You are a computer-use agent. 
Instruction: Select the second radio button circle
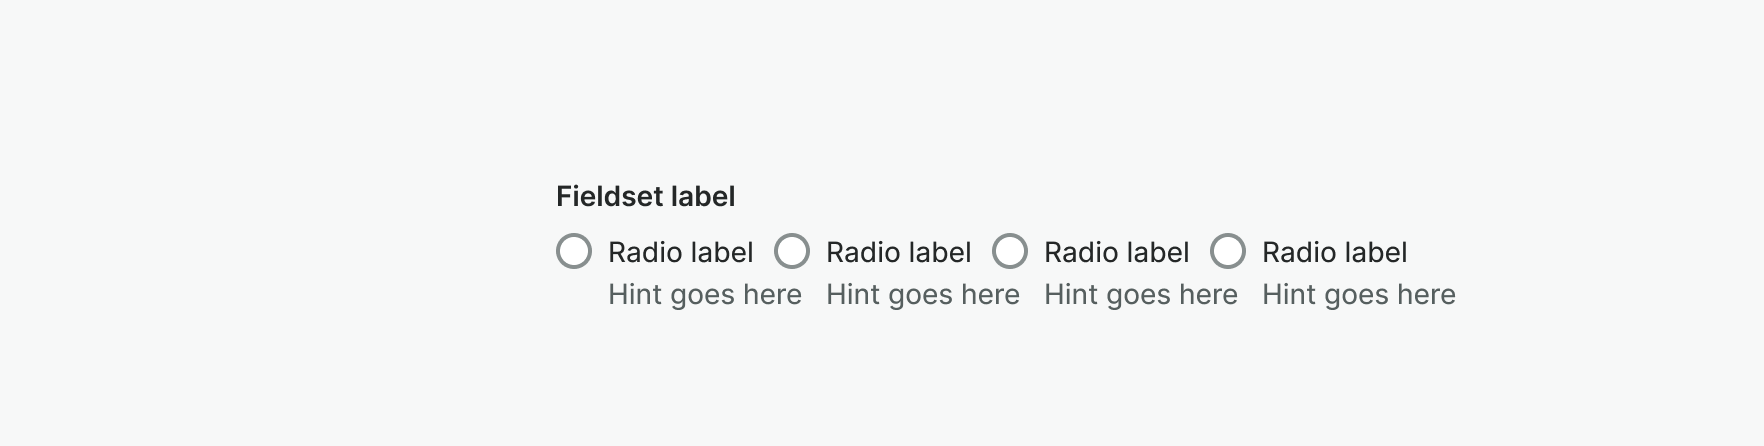tap(792, 251)
